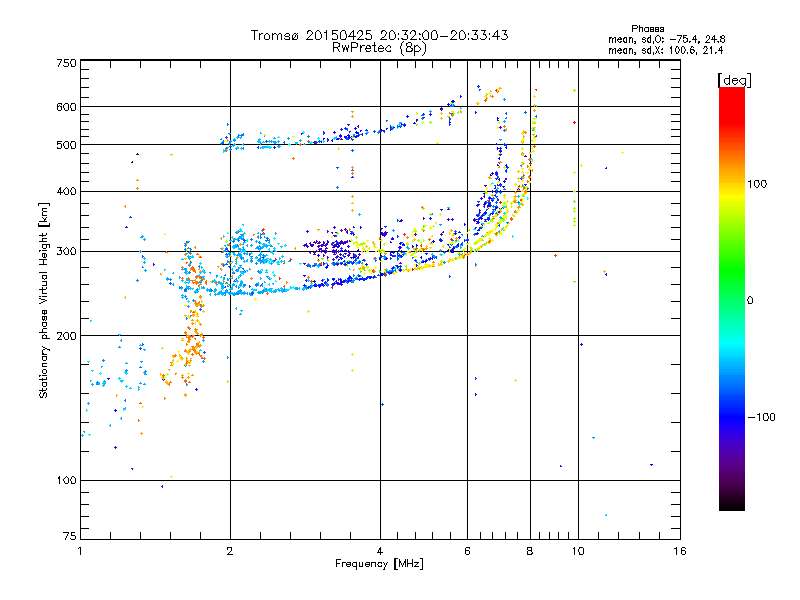Click the 'Frequency [MHz]' axis label

[379, 564]
